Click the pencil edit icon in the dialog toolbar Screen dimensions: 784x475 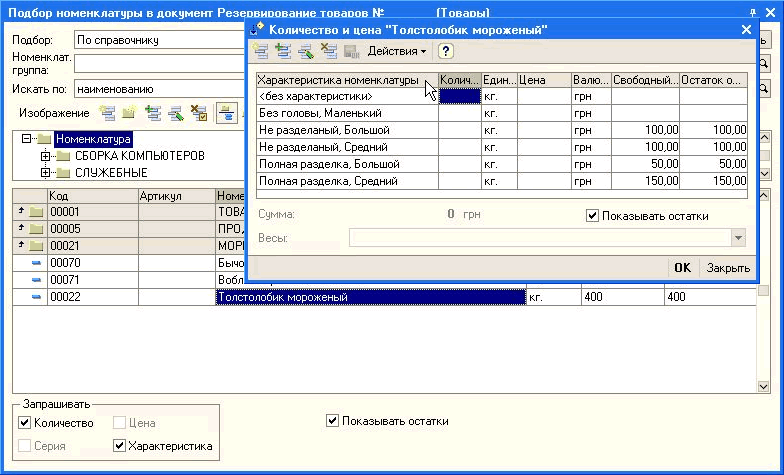(305, 51)
